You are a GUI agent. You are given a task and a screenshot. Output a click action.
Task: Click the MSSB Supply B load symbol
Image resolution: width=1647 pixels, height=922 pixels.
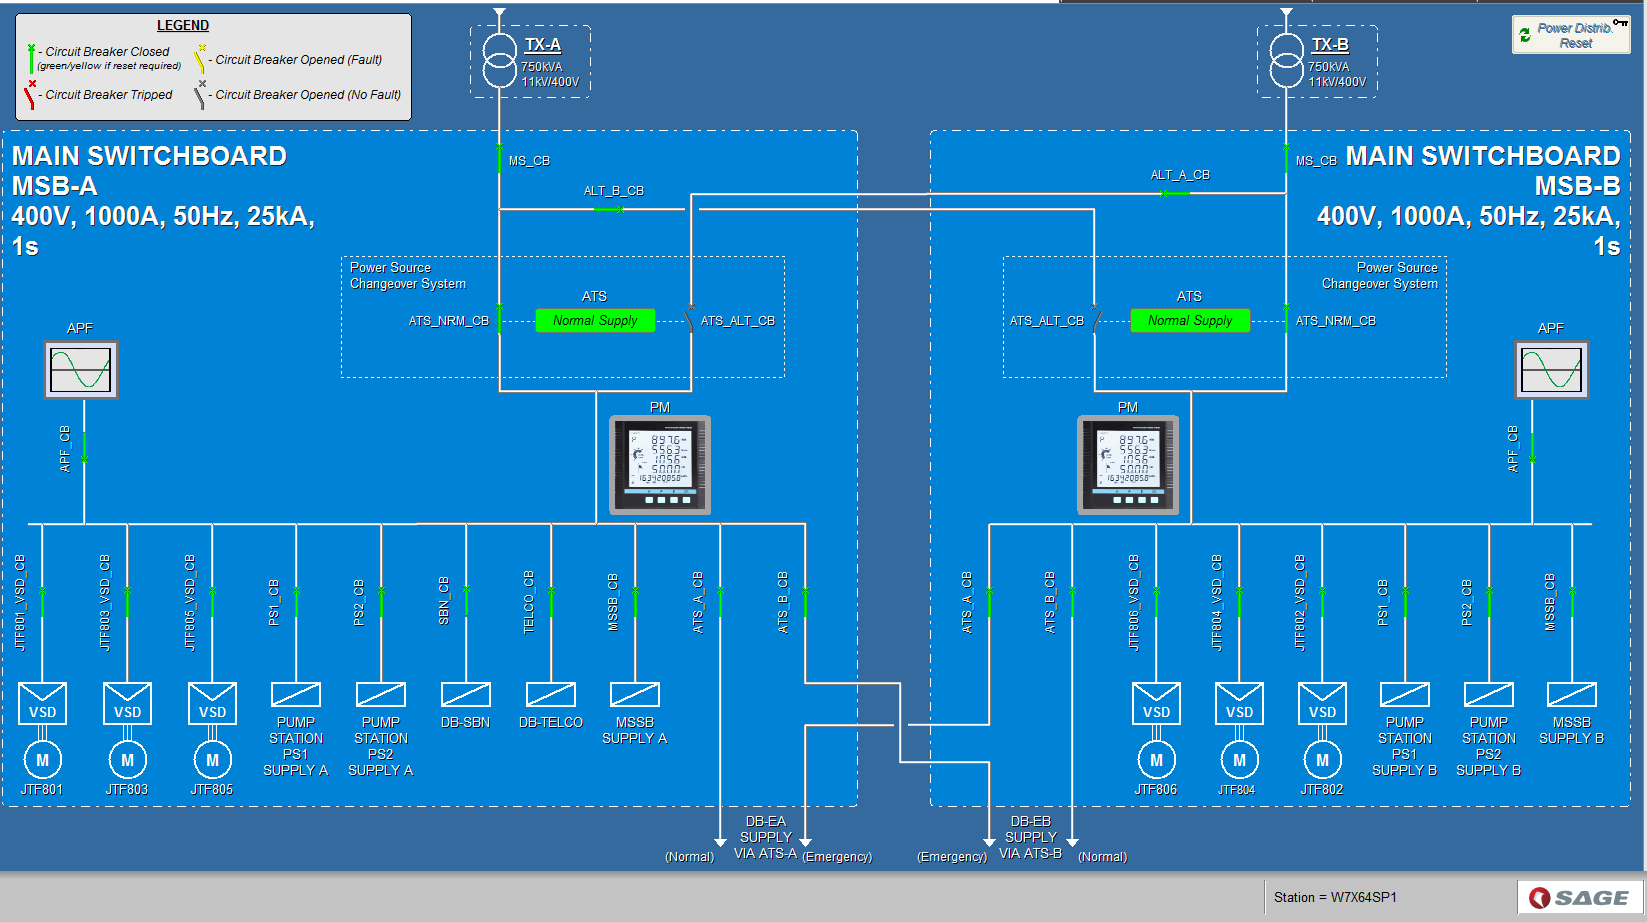coord(1572,694)
